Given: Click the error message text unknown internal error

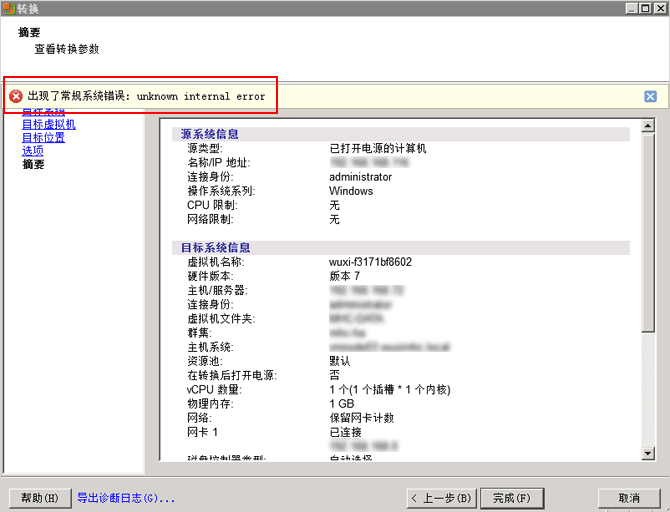Looking at the screenshot, I should click(x=201, y=97).
